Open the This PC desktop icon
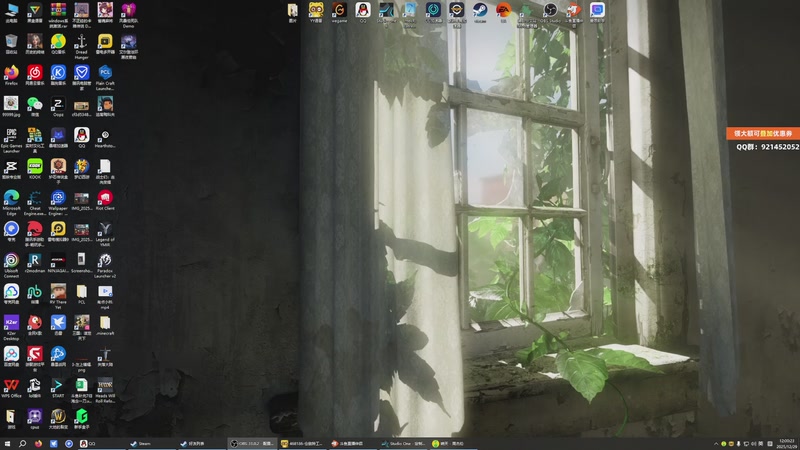800x450 pixels. [11, 13]
